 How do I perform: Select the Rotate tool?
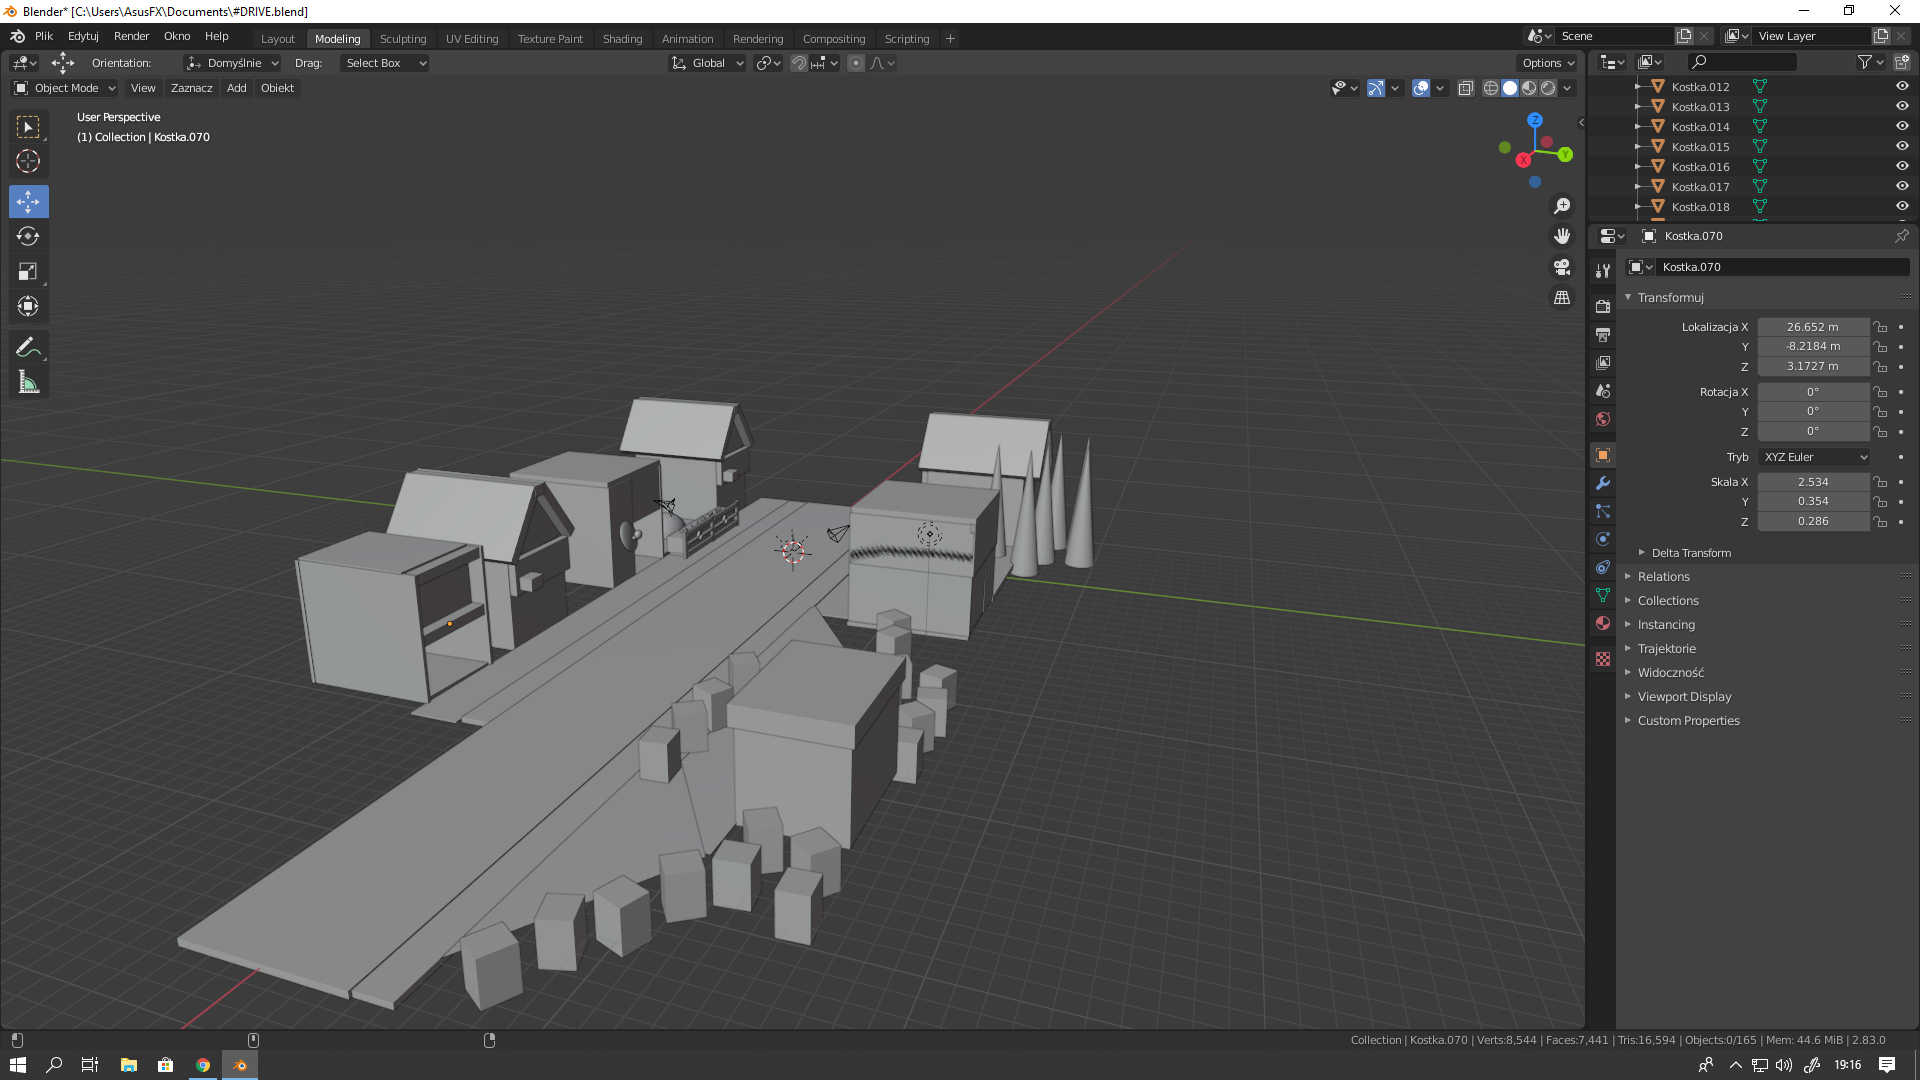[28, 236]
